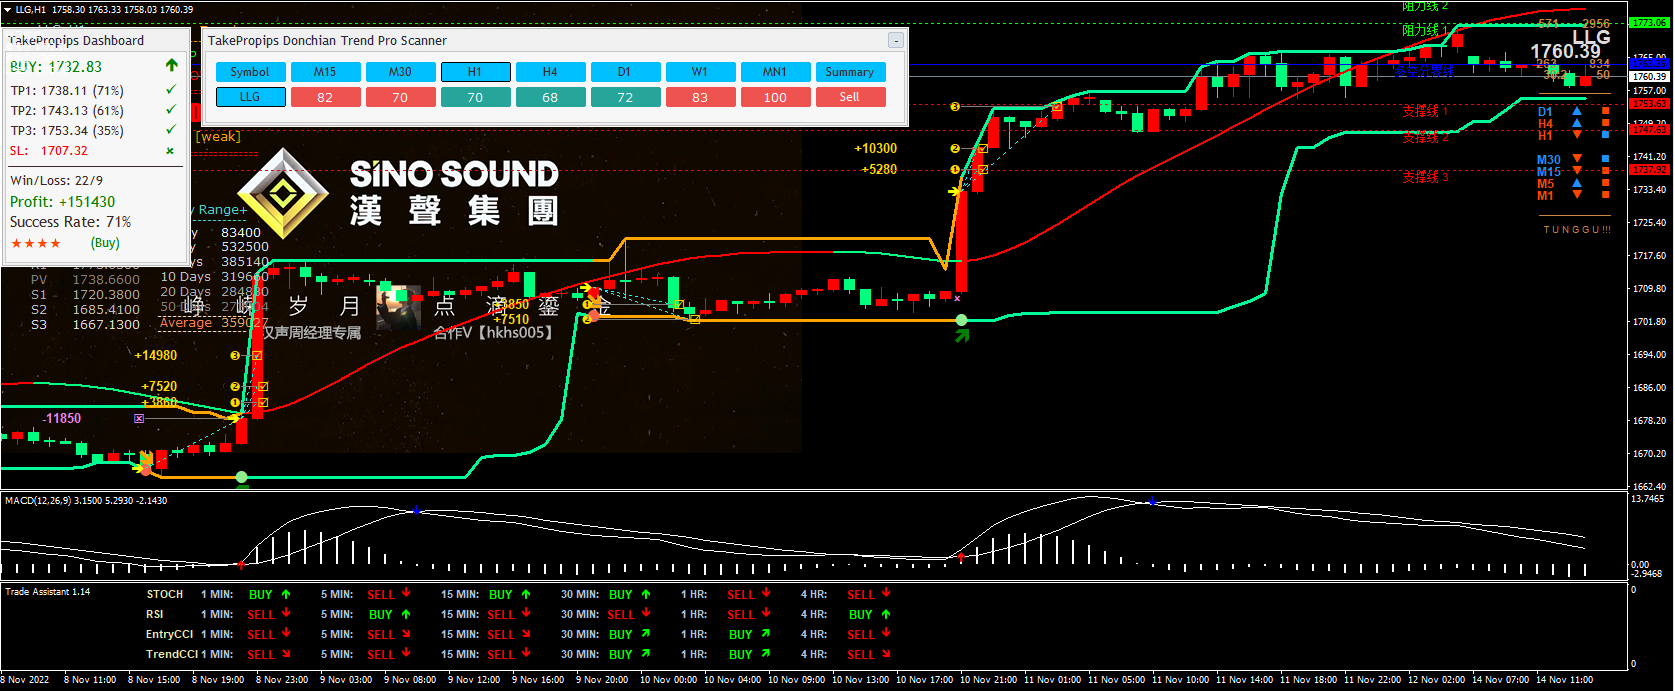The image size is (1675, 691).
Task: Click the STOCH 1 MIN buy arrow
Action: [286, 594]
